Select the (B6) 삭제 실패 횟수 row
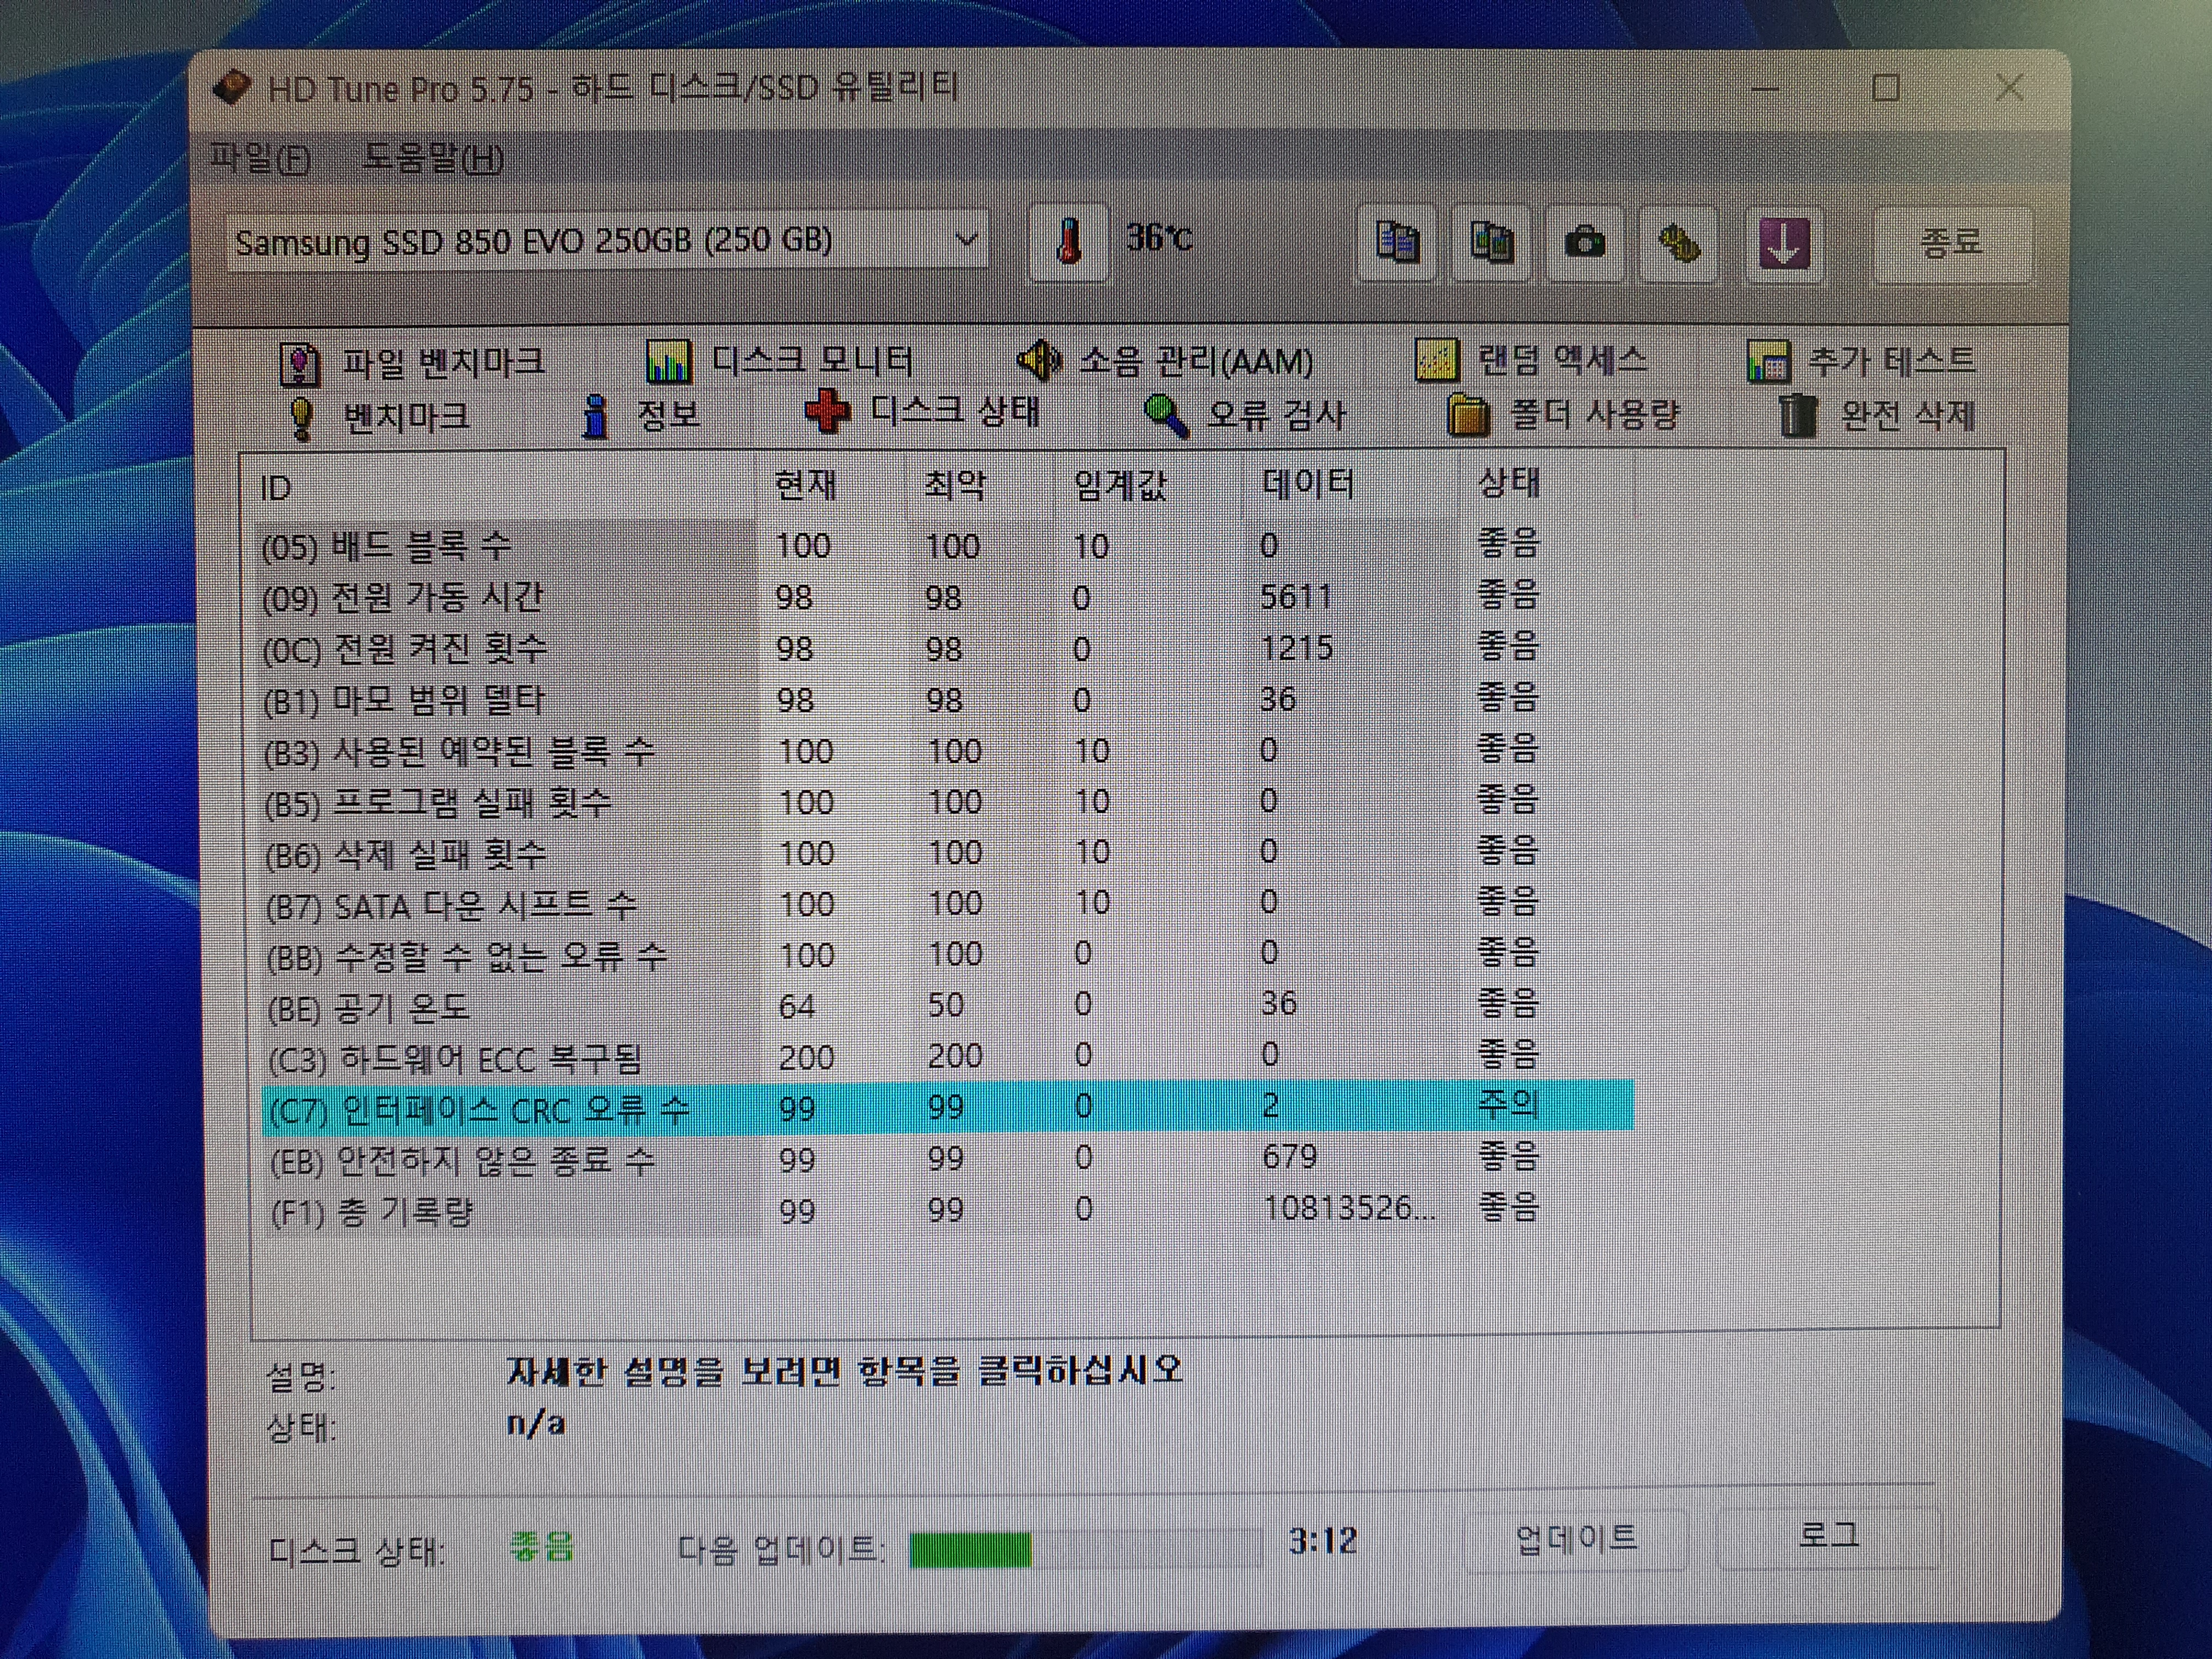2212x1659 pixels. (947, 853)
